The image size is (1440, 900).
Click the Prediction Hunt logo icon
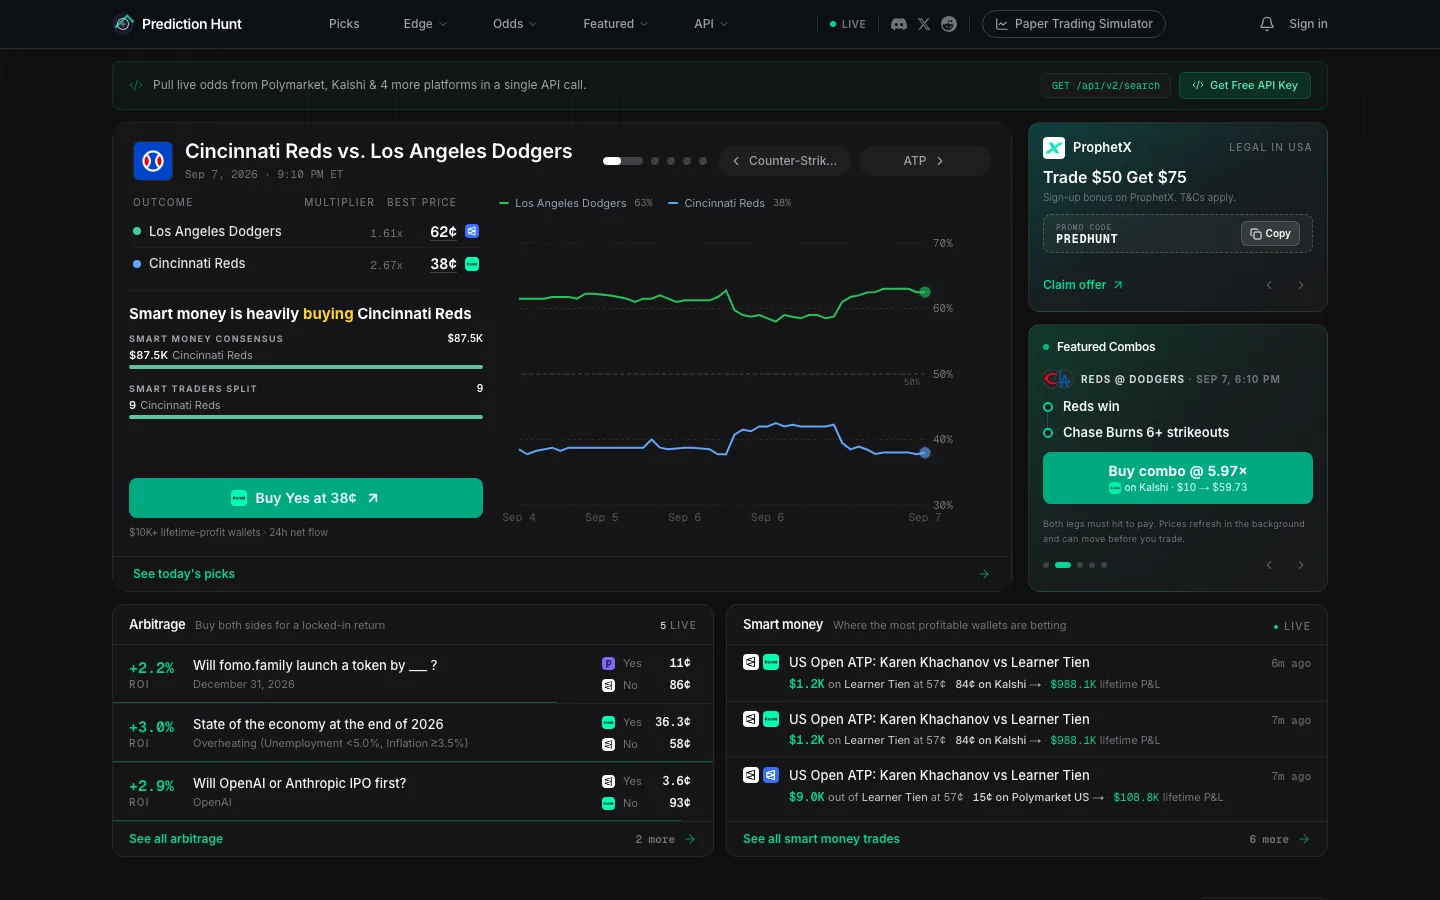(124, 23)
